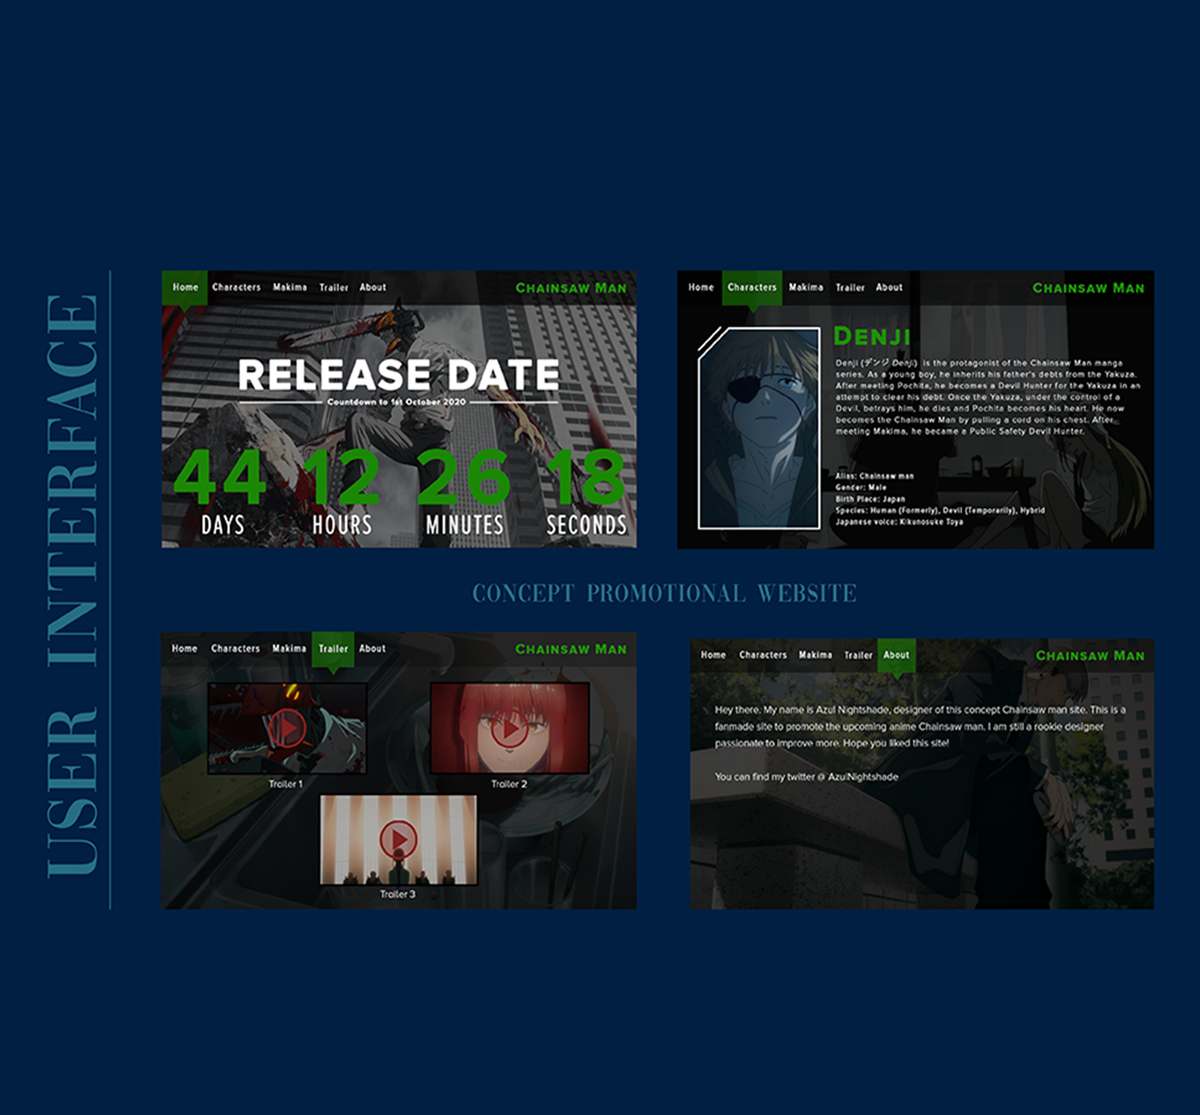Viewport: 1200px width, 1115px height.
Task: Click the Chainsaw Man logo on the About page
Action: click(1090, 656)
